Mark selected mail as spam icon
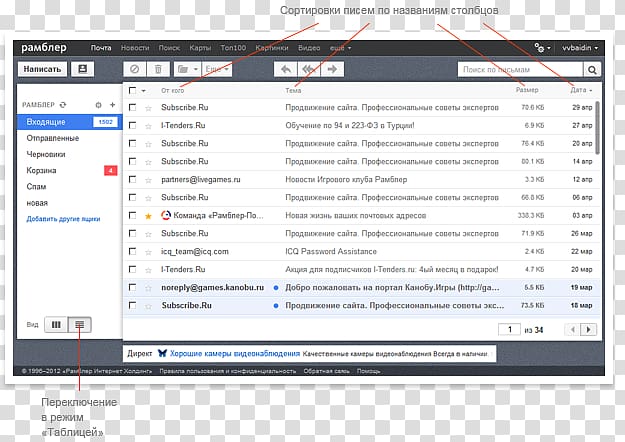625x442 pixels. point(135,69)
